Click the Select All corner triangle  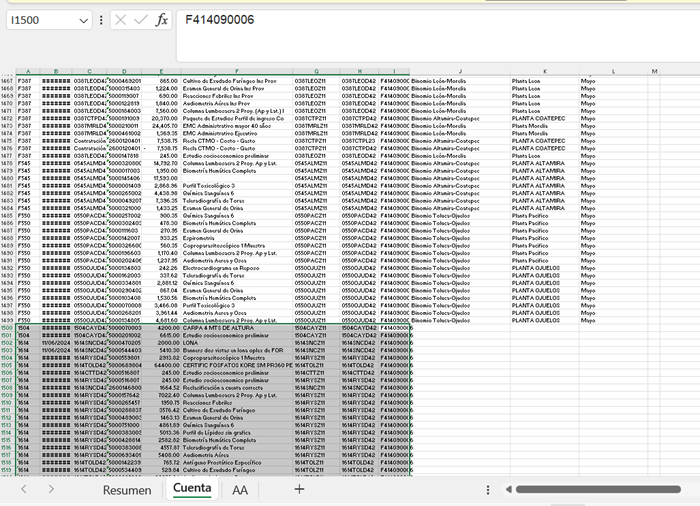pyautogui.click(x=7, y=71)
